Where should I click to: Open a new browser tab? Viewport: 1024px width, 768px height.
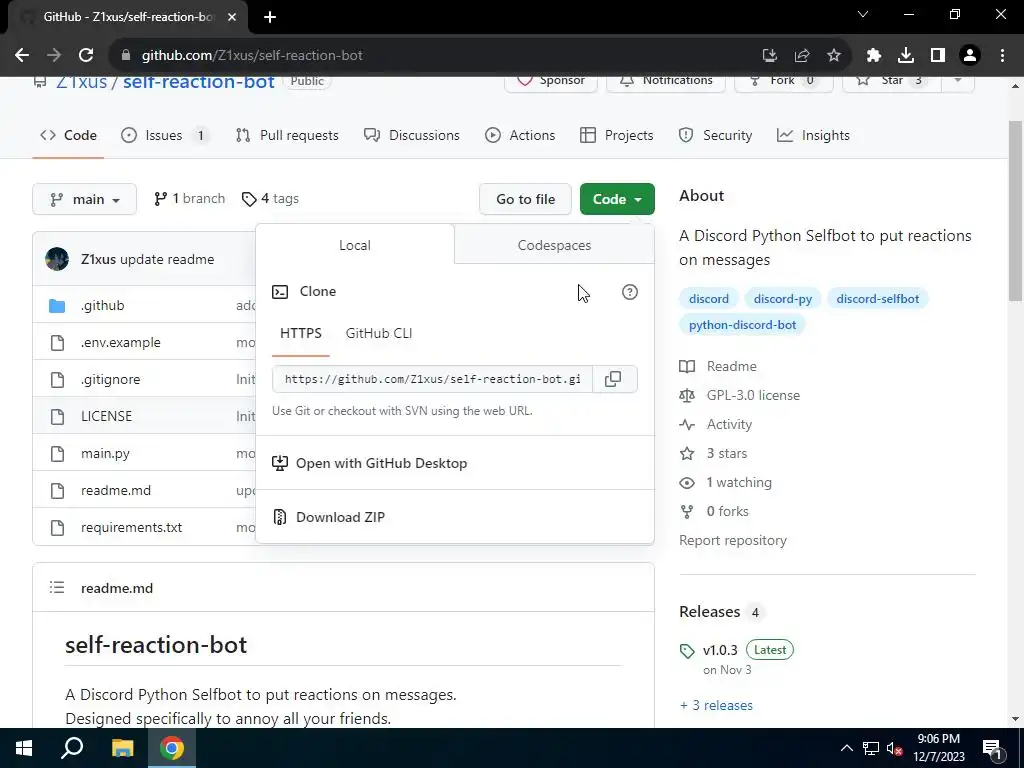click(x=270, y=17)
